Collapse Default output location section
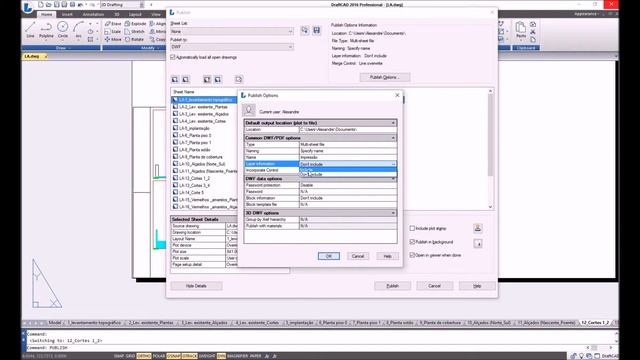Image resolution: width=640 pixels, height=360 pixels. 393,123
